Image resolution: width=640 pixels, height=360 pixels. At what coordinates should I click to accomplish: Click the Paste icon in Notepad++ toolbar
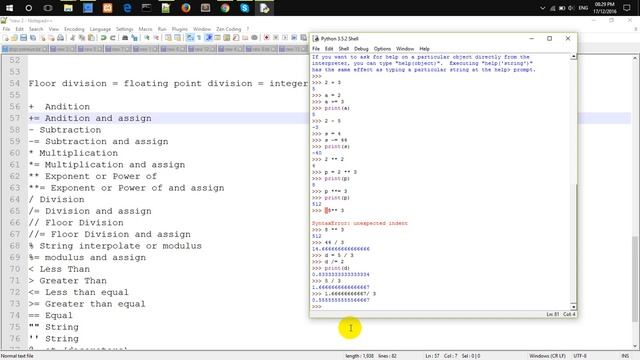pyautogui.click(x=91, y=38)
